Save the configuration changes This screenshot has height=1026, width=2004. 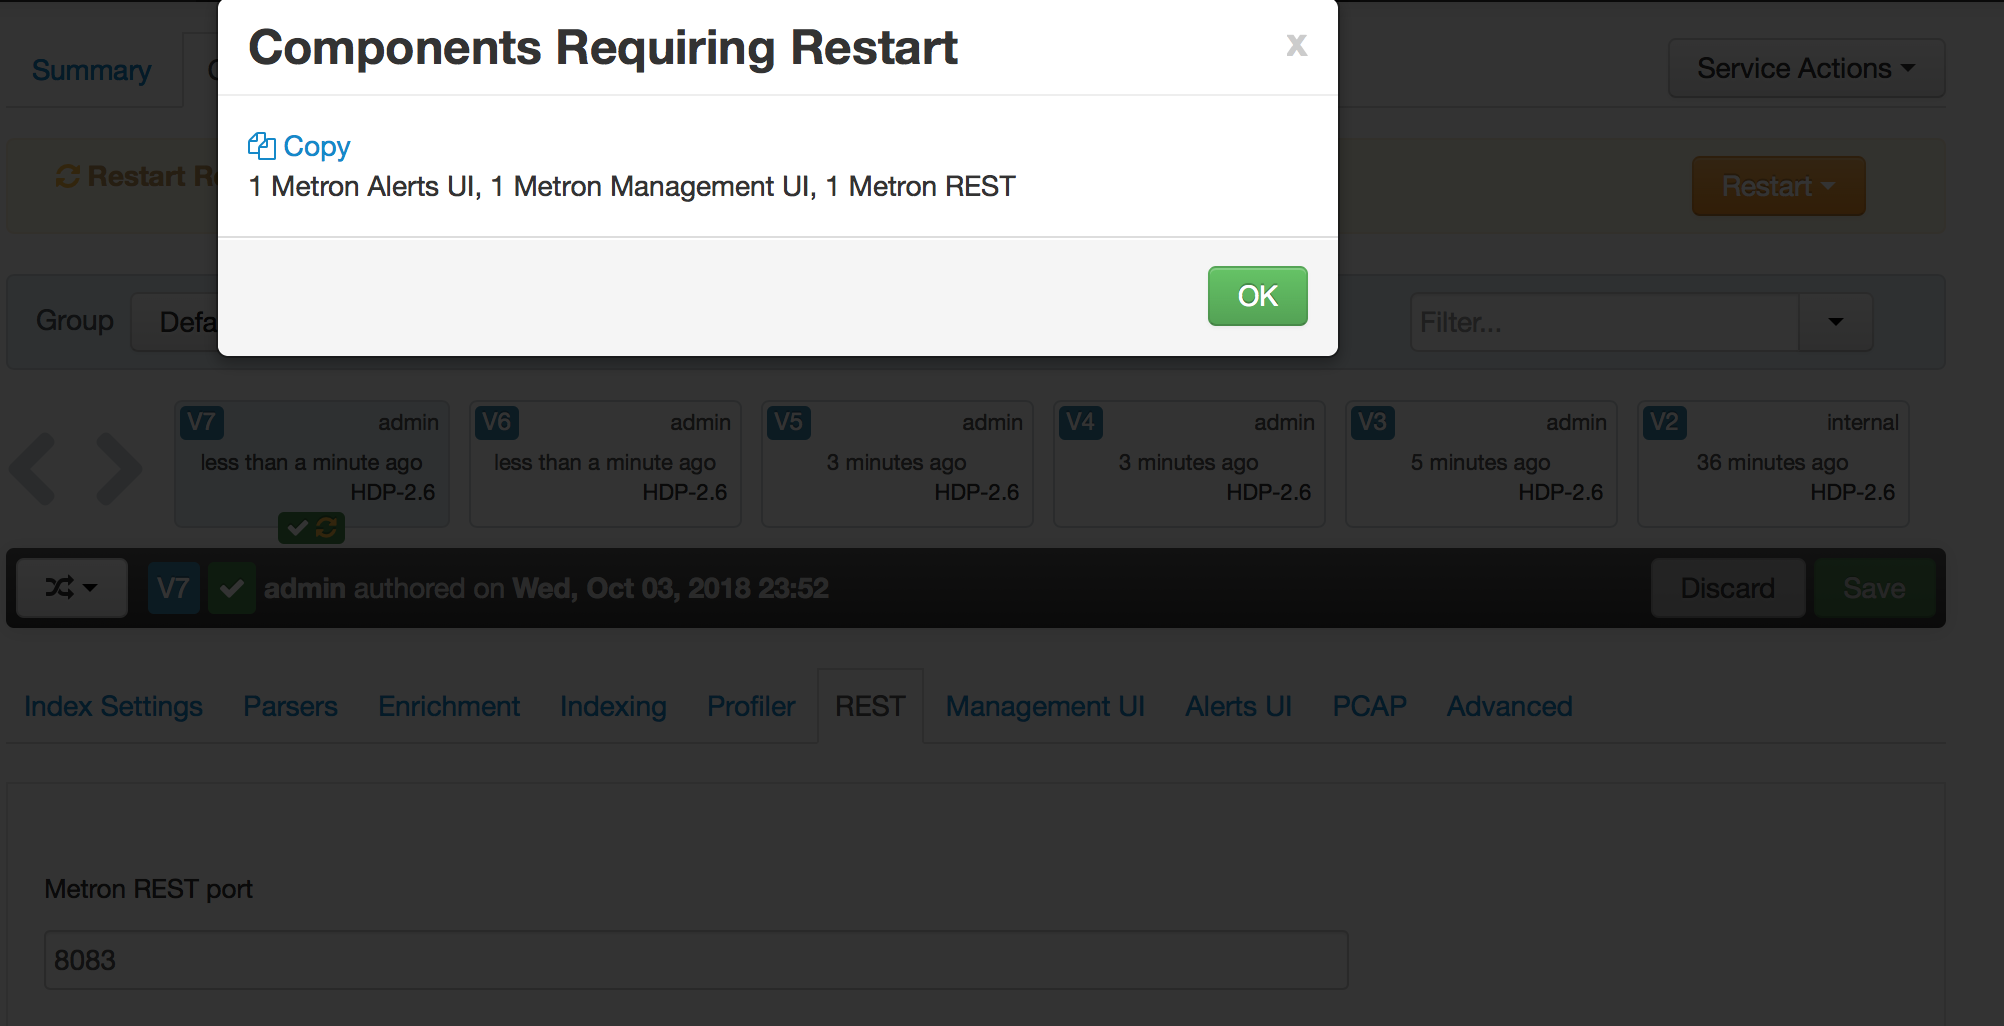[1874, 588]
